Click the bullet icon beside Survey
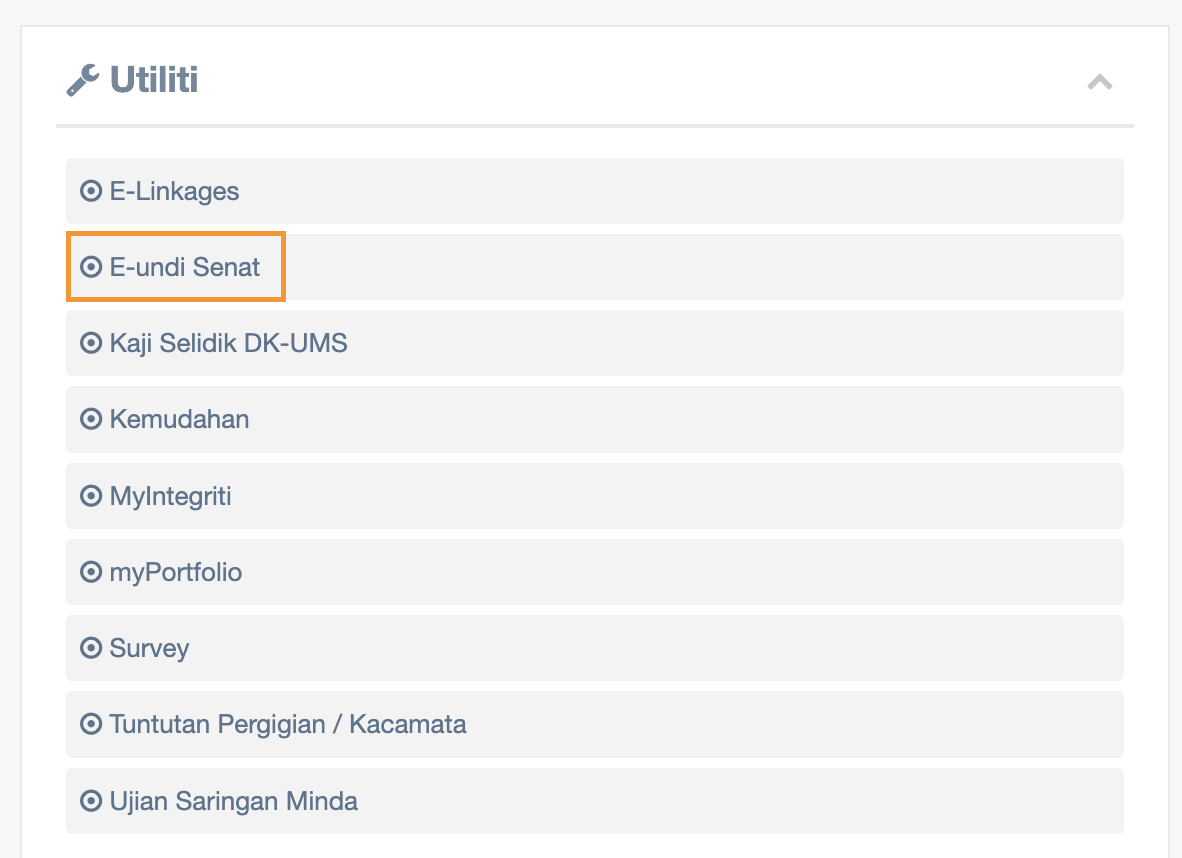 [x=91, y=648]
